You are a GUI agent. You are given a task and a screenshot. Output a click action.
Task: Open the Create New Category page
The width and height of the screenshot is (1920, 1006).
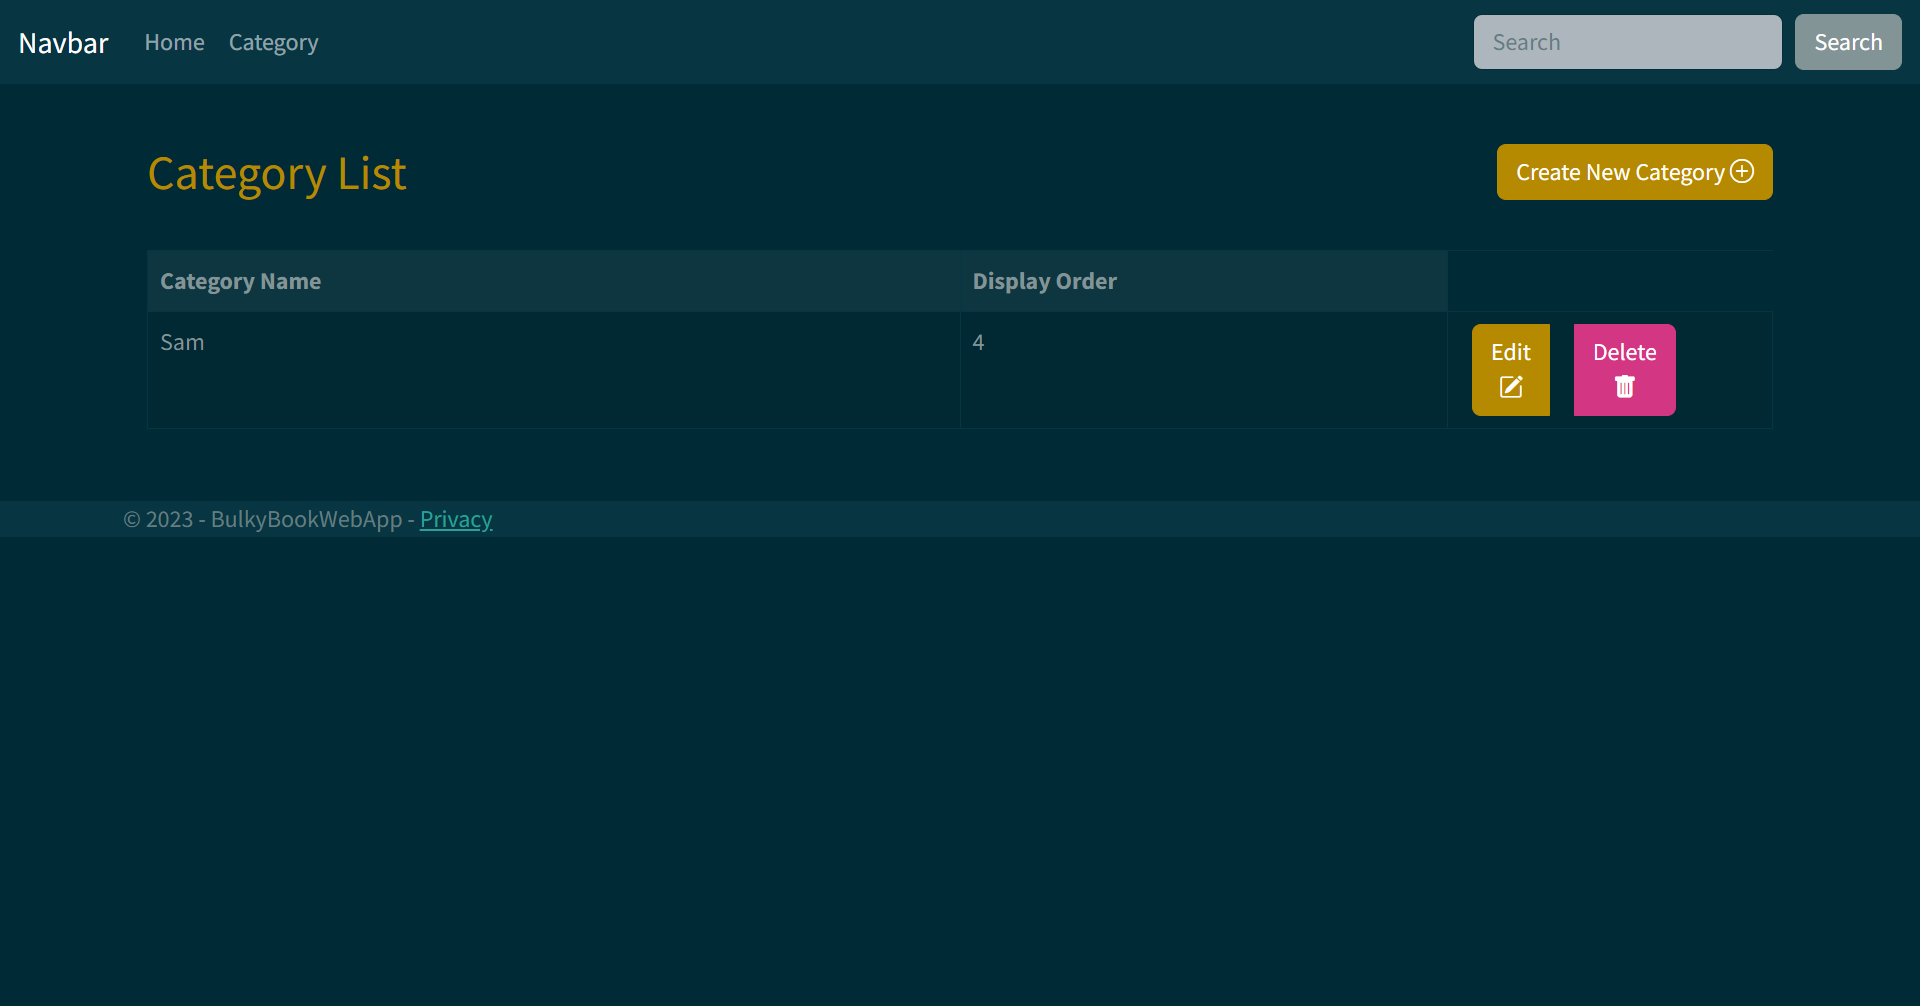1634,171
